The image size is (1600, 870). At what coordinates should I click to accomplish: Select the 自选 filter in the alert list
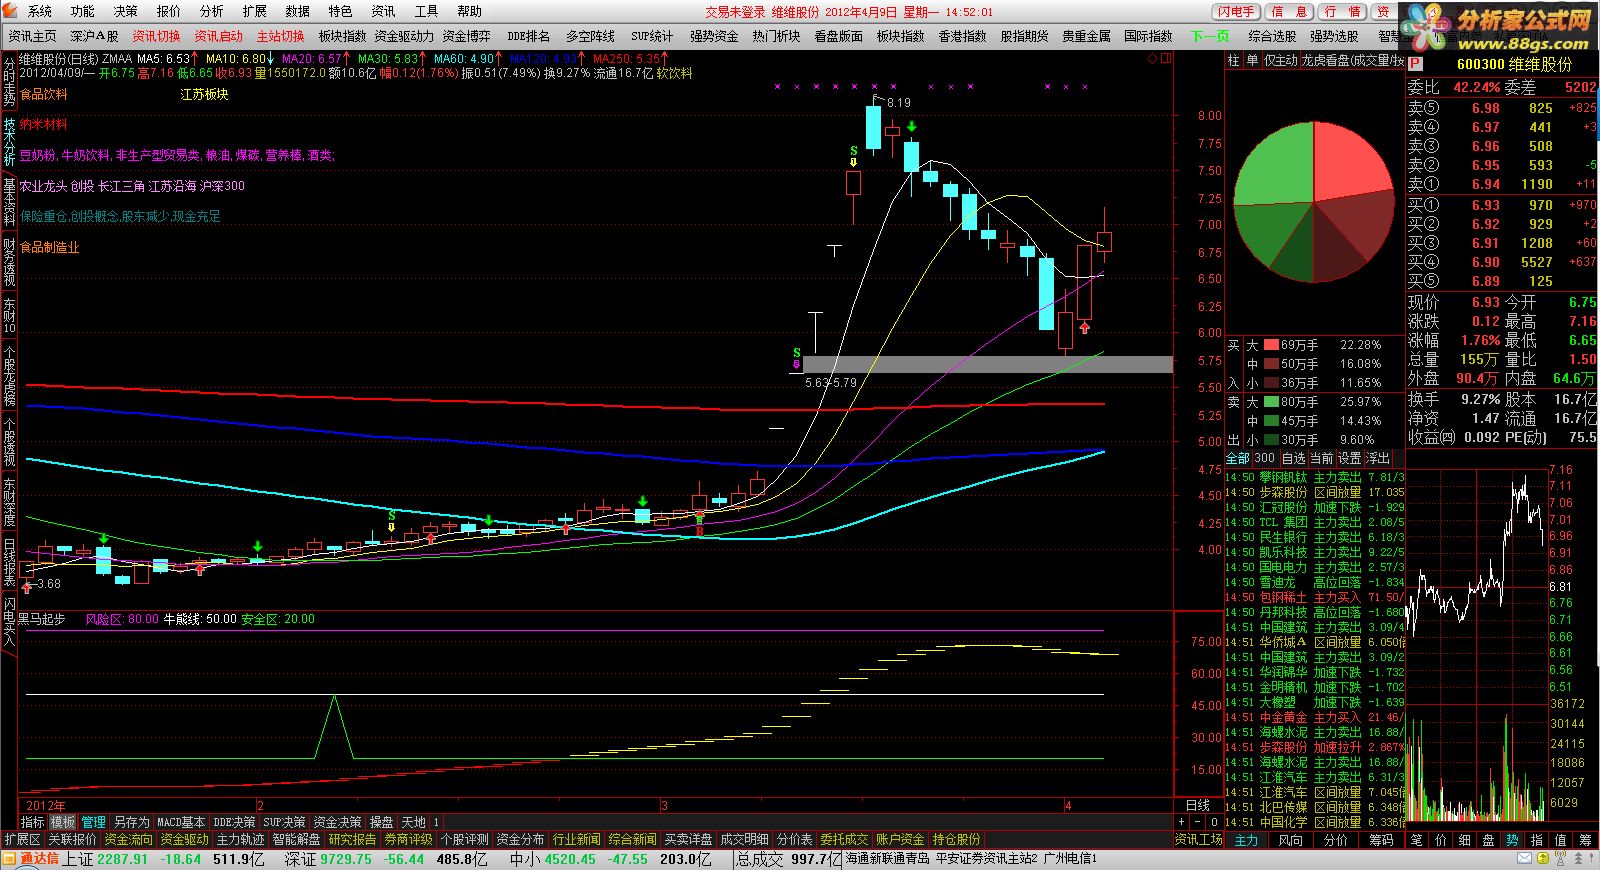[x=1293, y=458]
